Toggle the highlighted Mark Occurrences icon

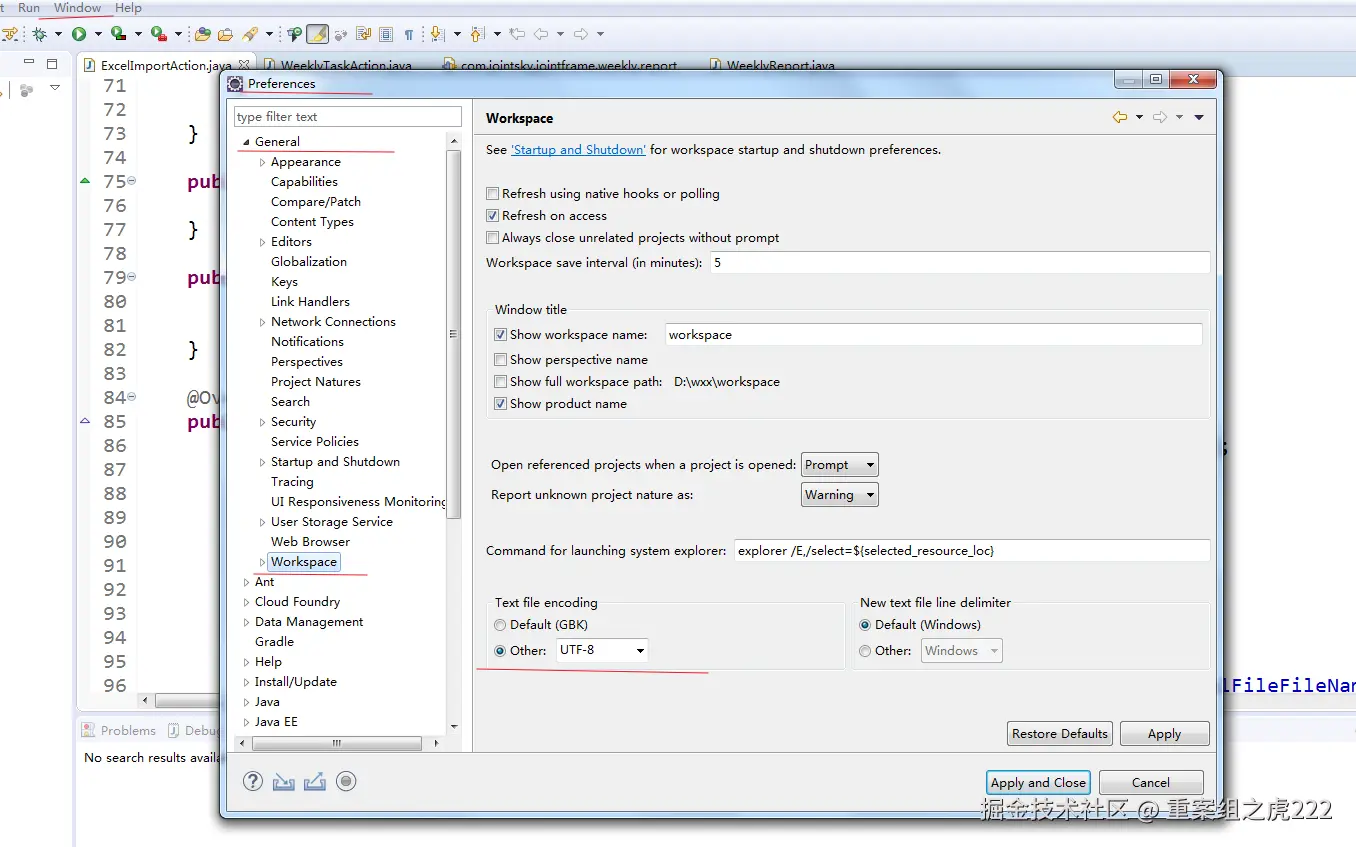pos(317,34)
